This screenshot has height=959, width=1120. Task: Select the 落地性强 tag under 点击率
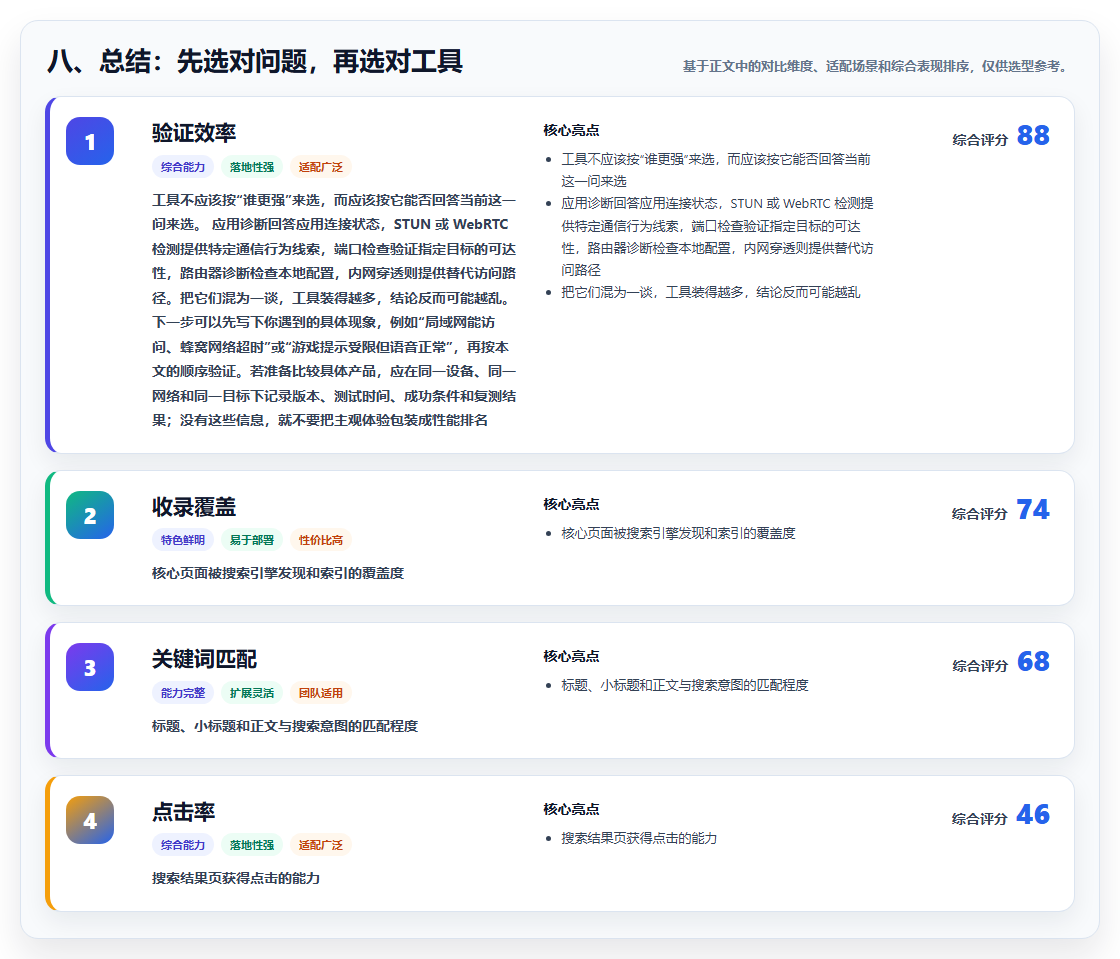(251, 845)
